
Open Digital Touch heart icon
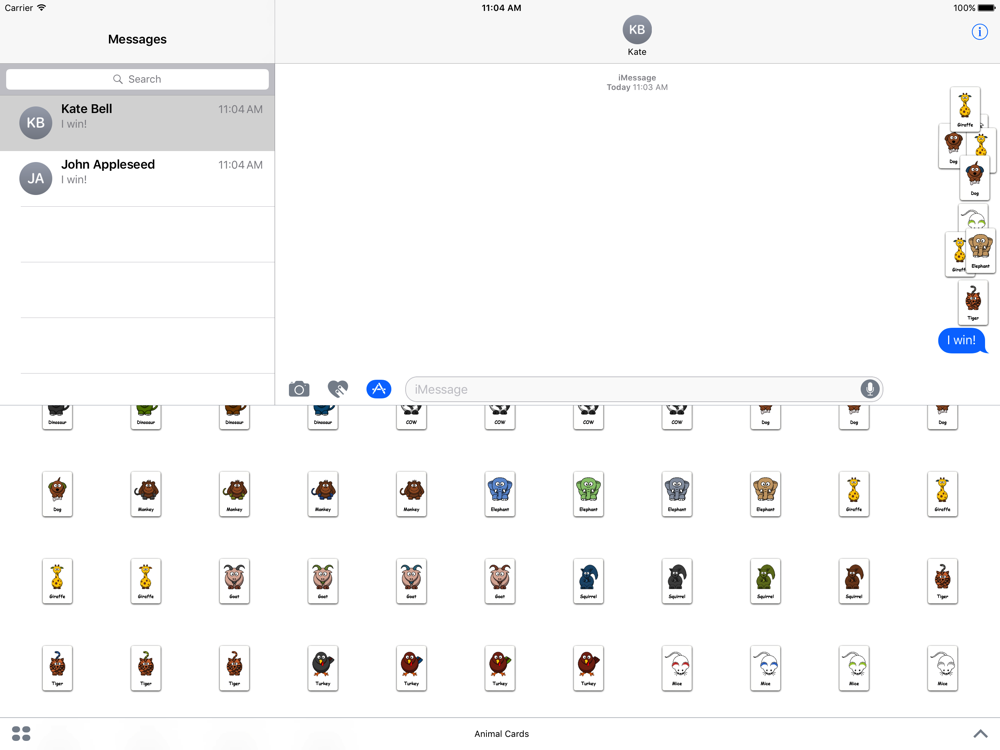pos(338,389)
